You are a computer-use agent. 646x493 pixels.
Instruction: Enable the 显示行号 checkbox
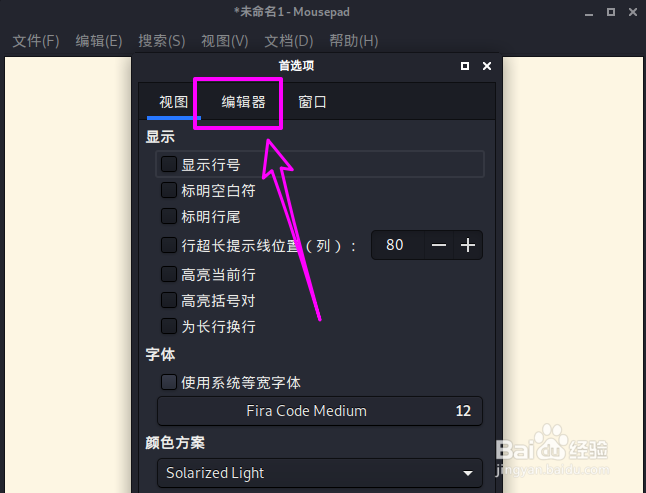pos(169,164)
